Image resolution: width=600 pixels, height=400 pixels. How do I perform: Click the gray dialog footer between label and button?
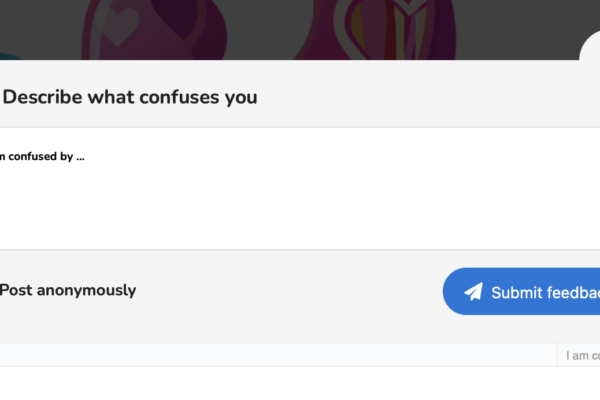pyautogui.click(x=289, y=293)
